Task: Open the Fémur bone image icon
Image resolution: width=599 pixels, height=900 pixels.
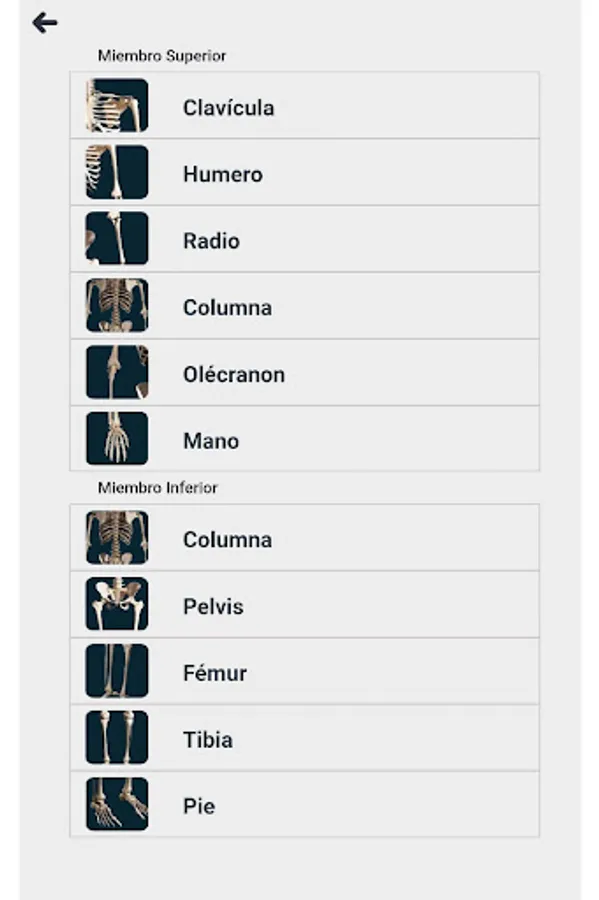Action: click(117, 670)
